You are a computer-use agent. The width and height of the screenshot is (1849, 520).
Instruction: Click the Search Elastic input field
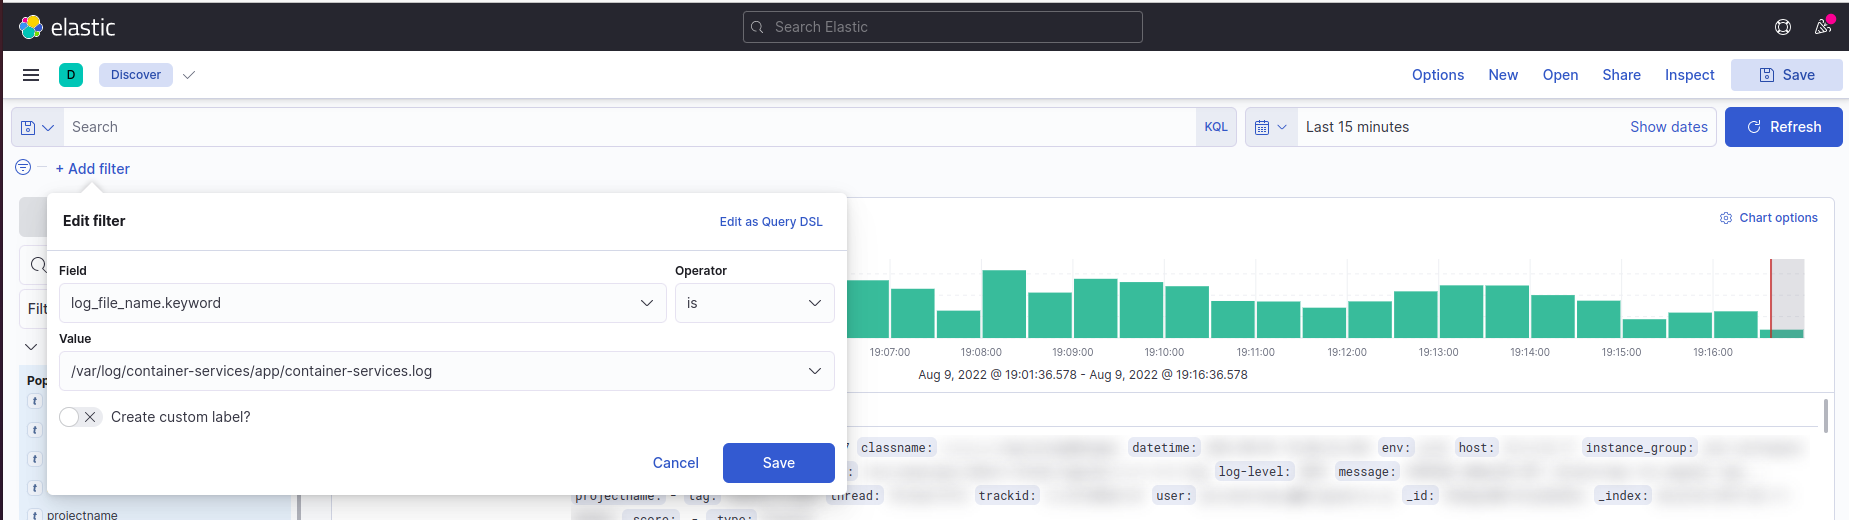point(942,27)
